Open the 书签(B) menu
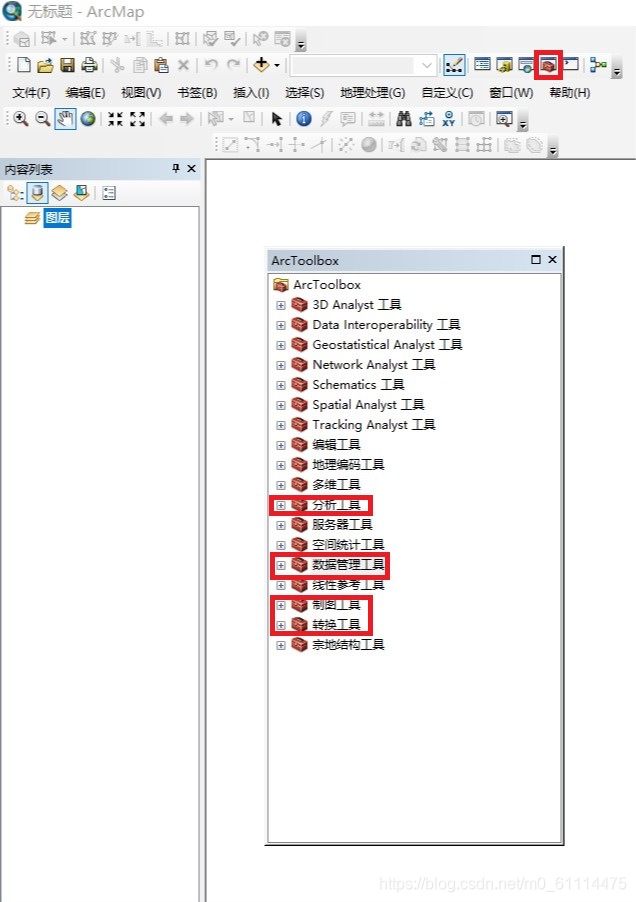The width and height of the screenshot is (636, 902). pyautogui.click(x=197, y=93)
